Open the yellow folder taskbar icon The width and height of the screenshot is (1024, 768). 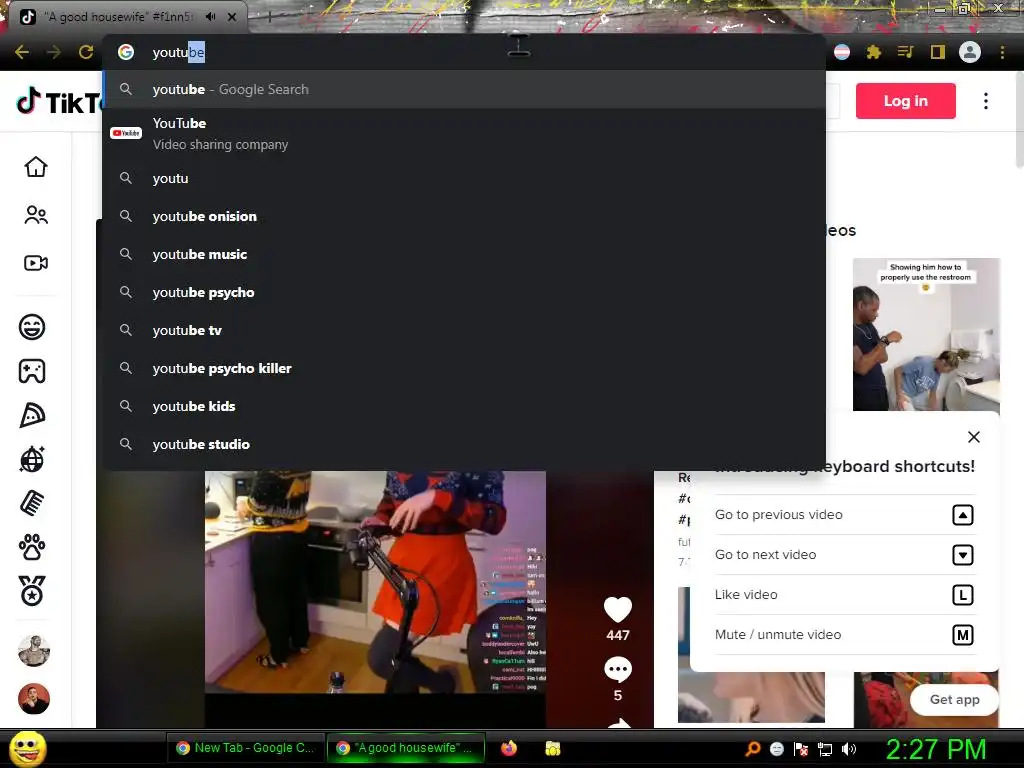(552, 748)
